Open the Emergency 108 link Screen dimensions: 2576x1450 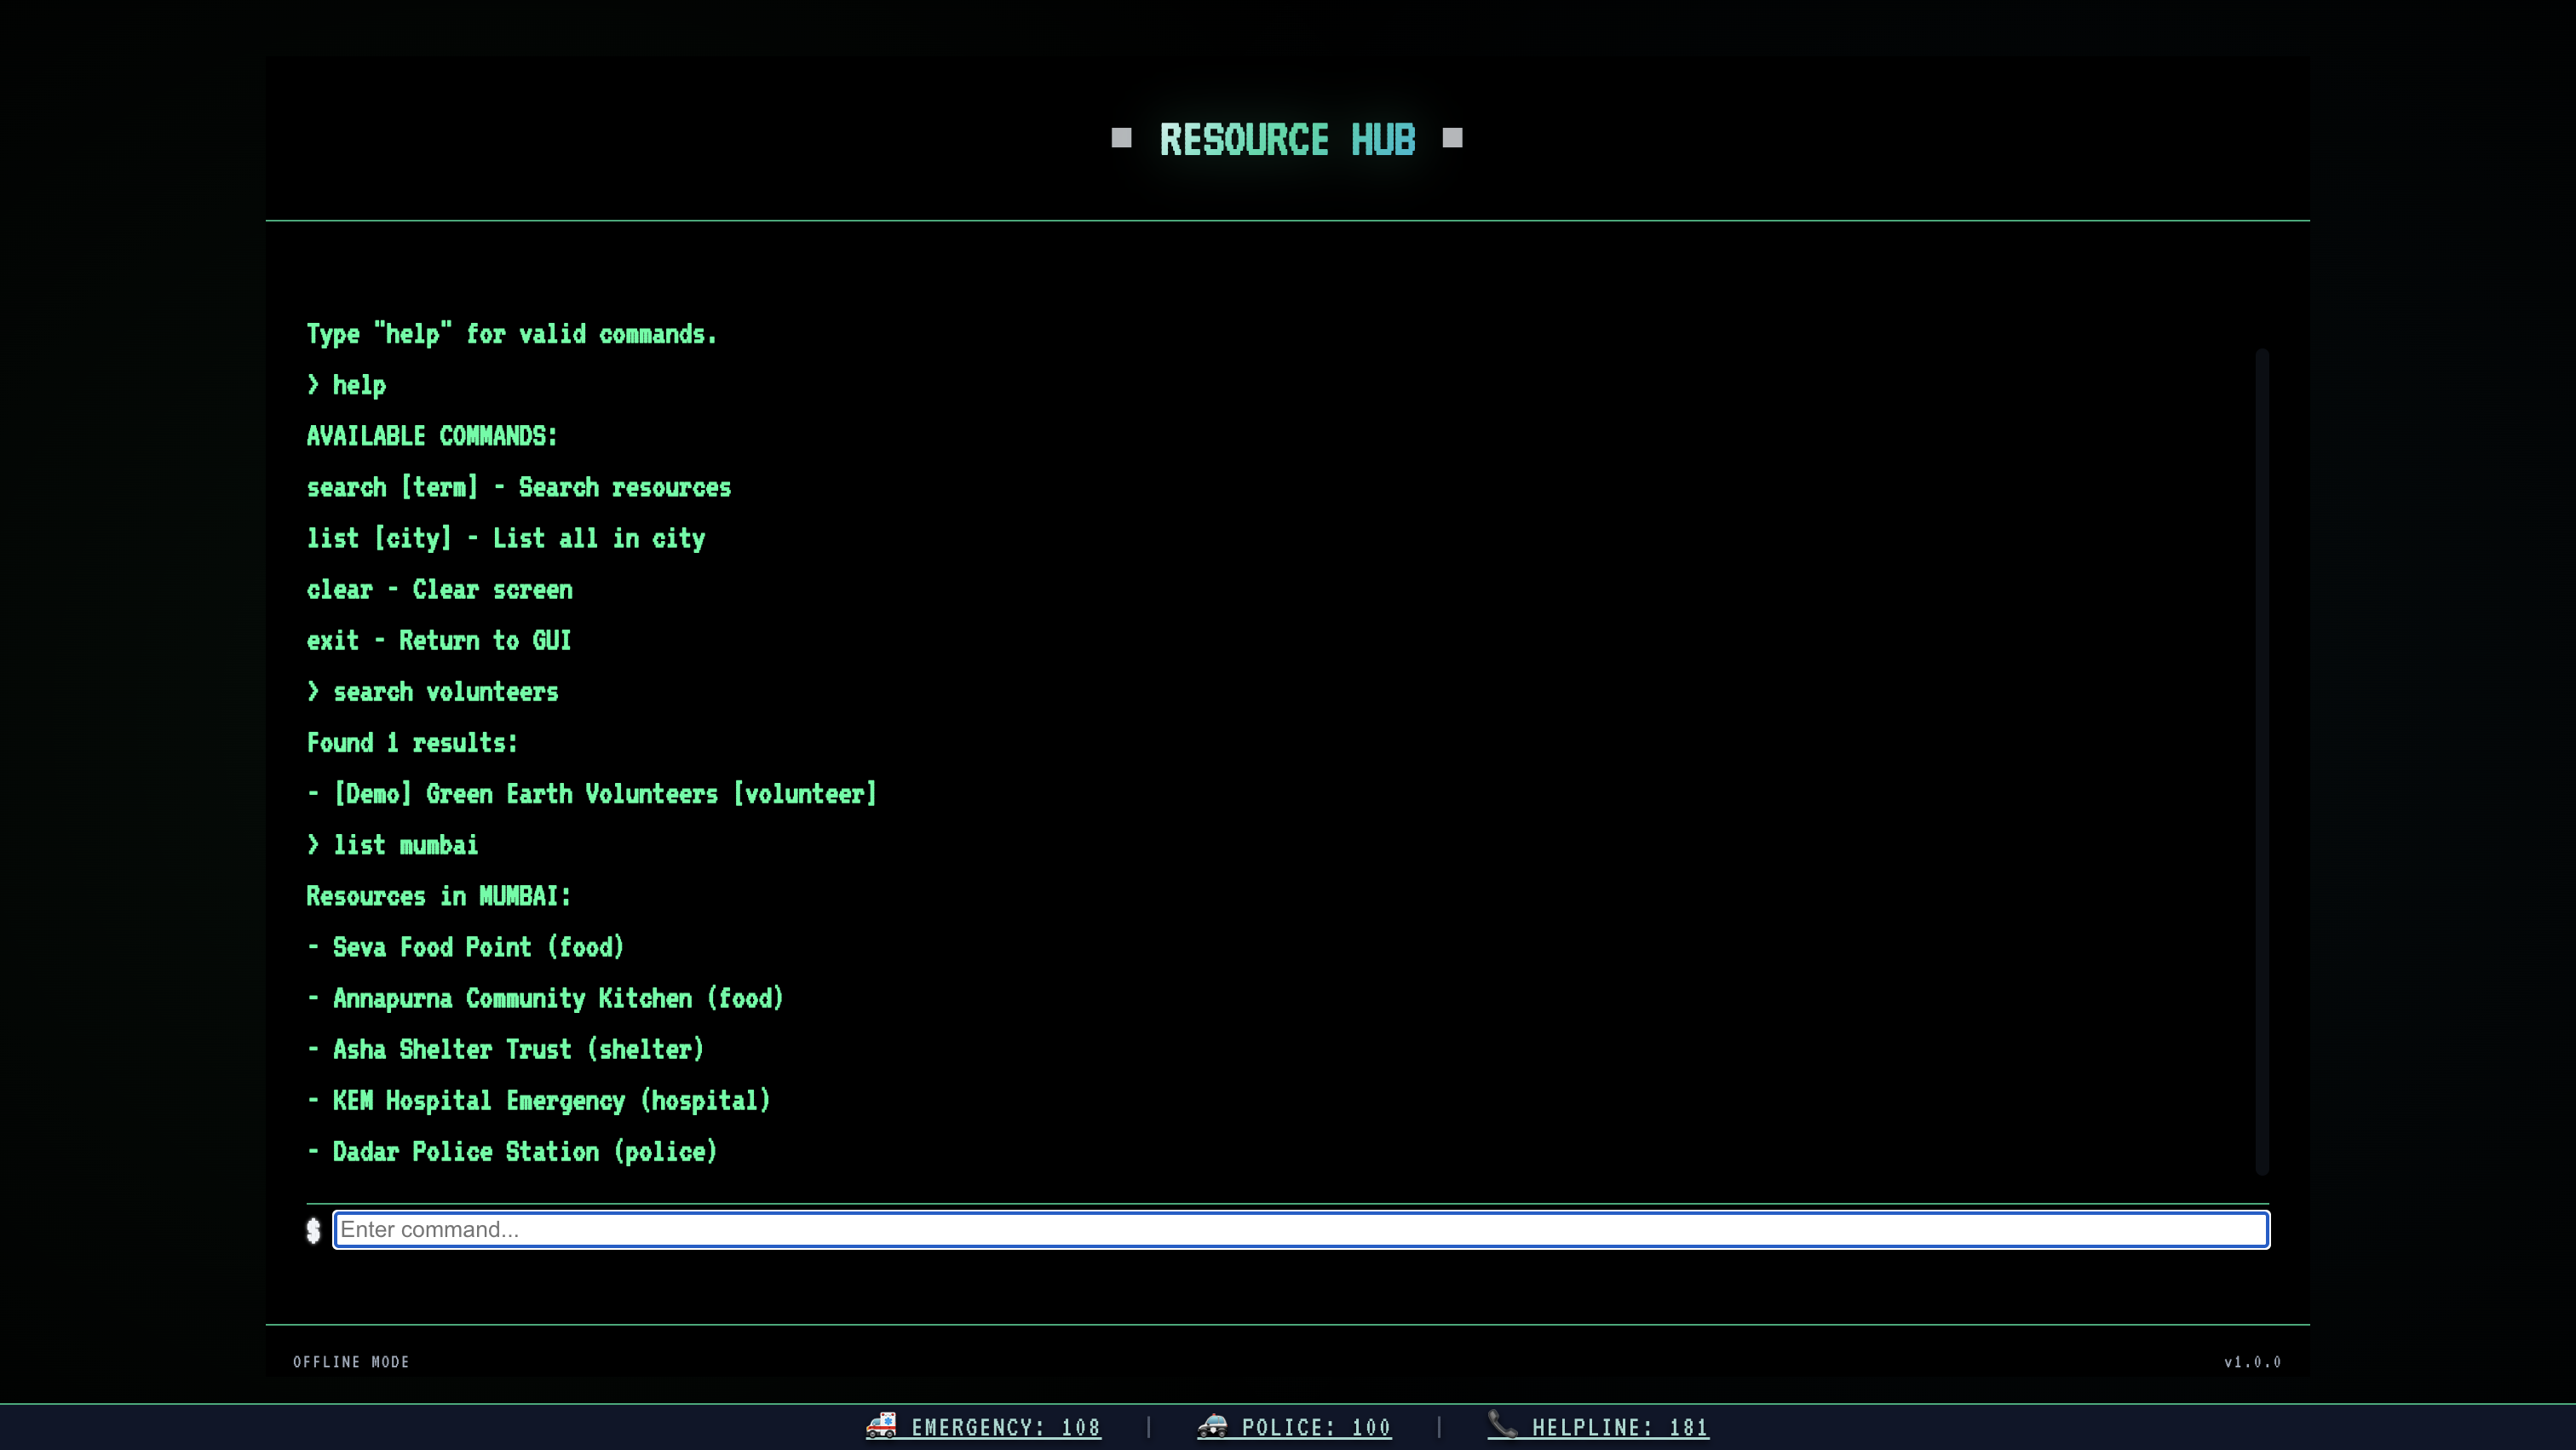(x=983, y=1427)
